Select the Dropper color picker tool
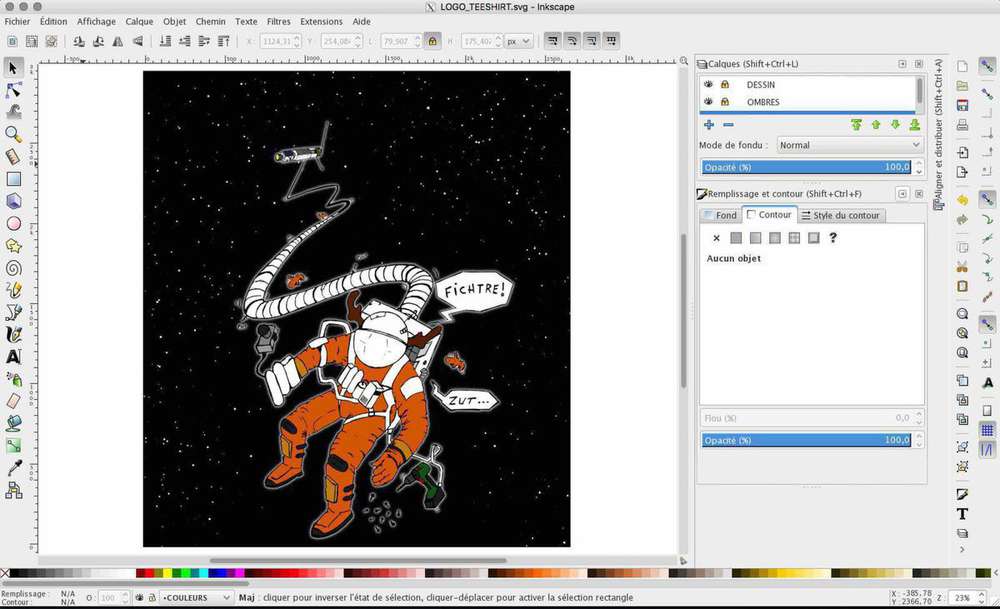Image resolution: width=1000 pixels, height=609 pixels. coord(13,468)
